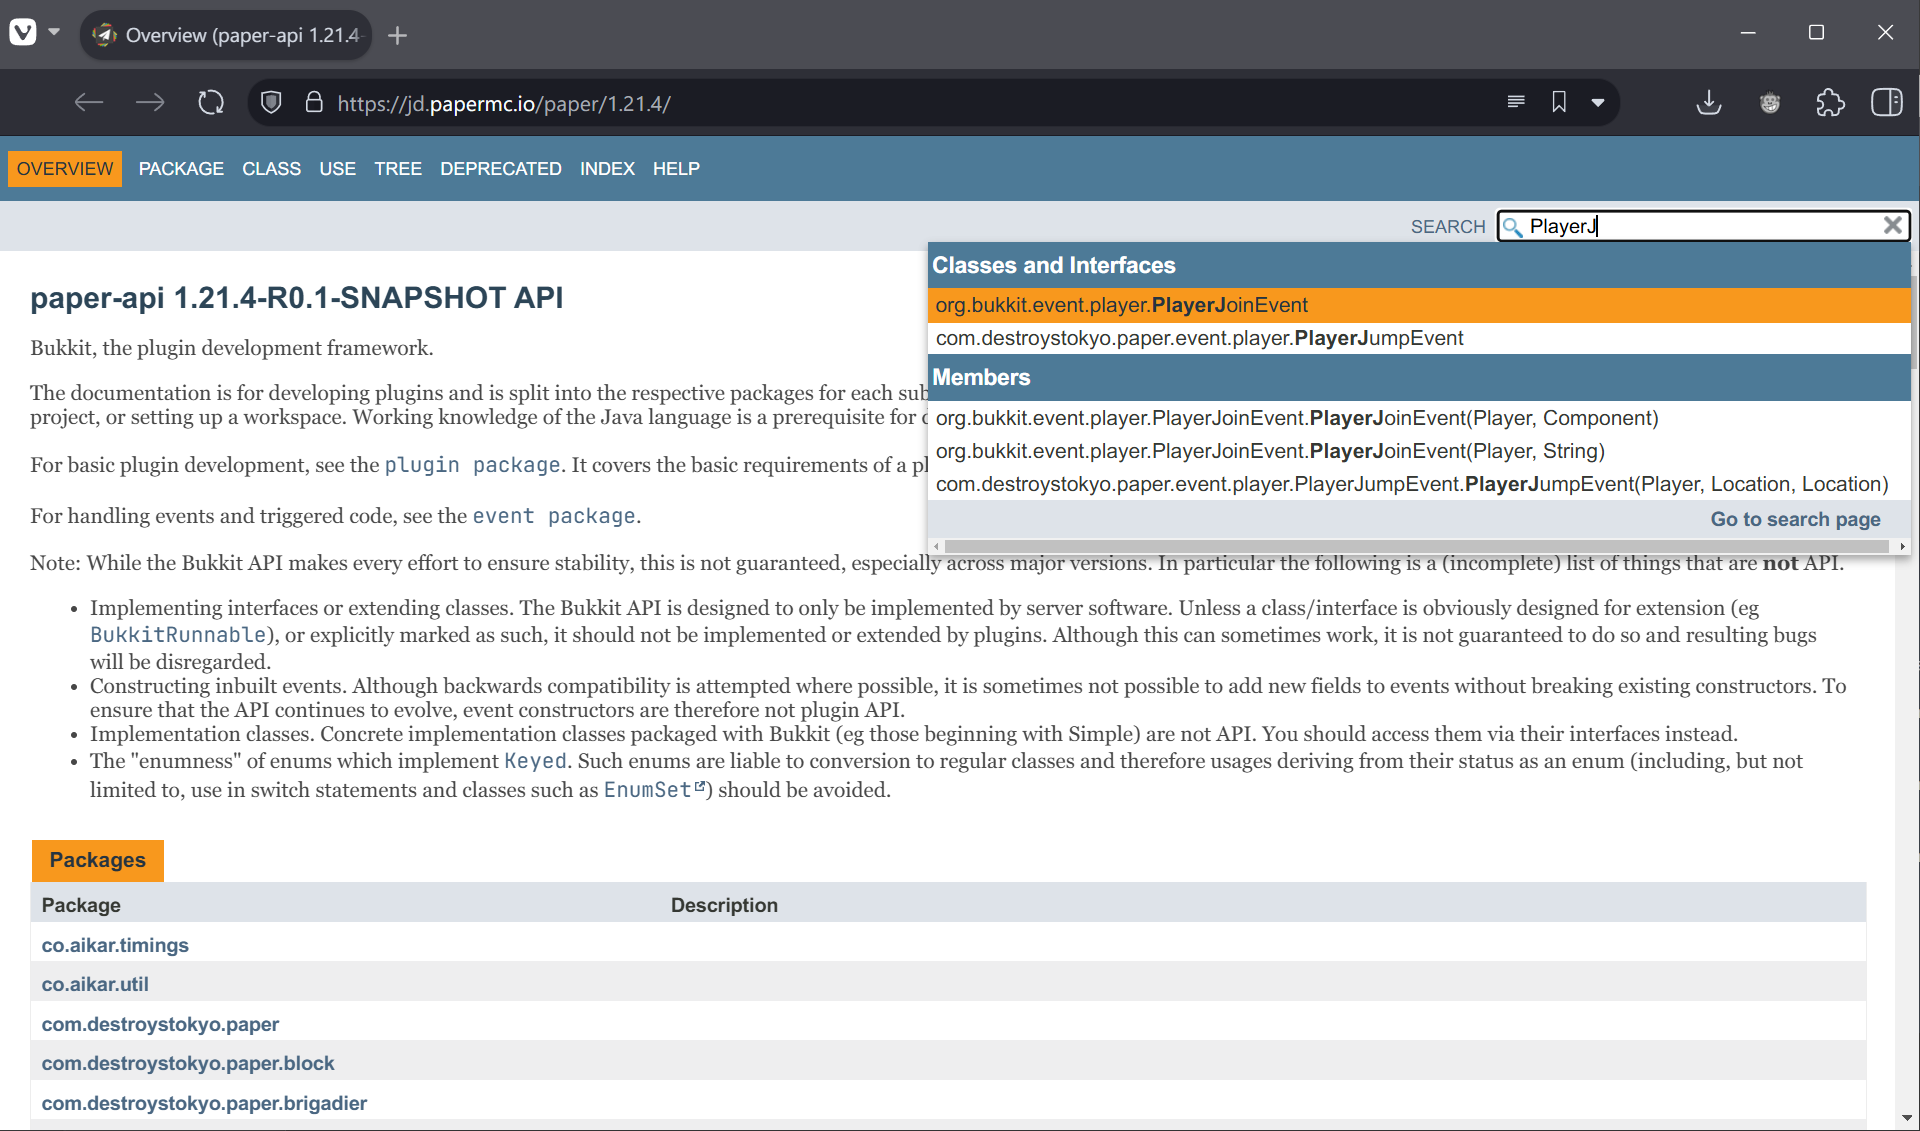Click Go to search page
Image resolution: width=1920 pixels, height=1131 pixels.
(x=1795, y=519)
